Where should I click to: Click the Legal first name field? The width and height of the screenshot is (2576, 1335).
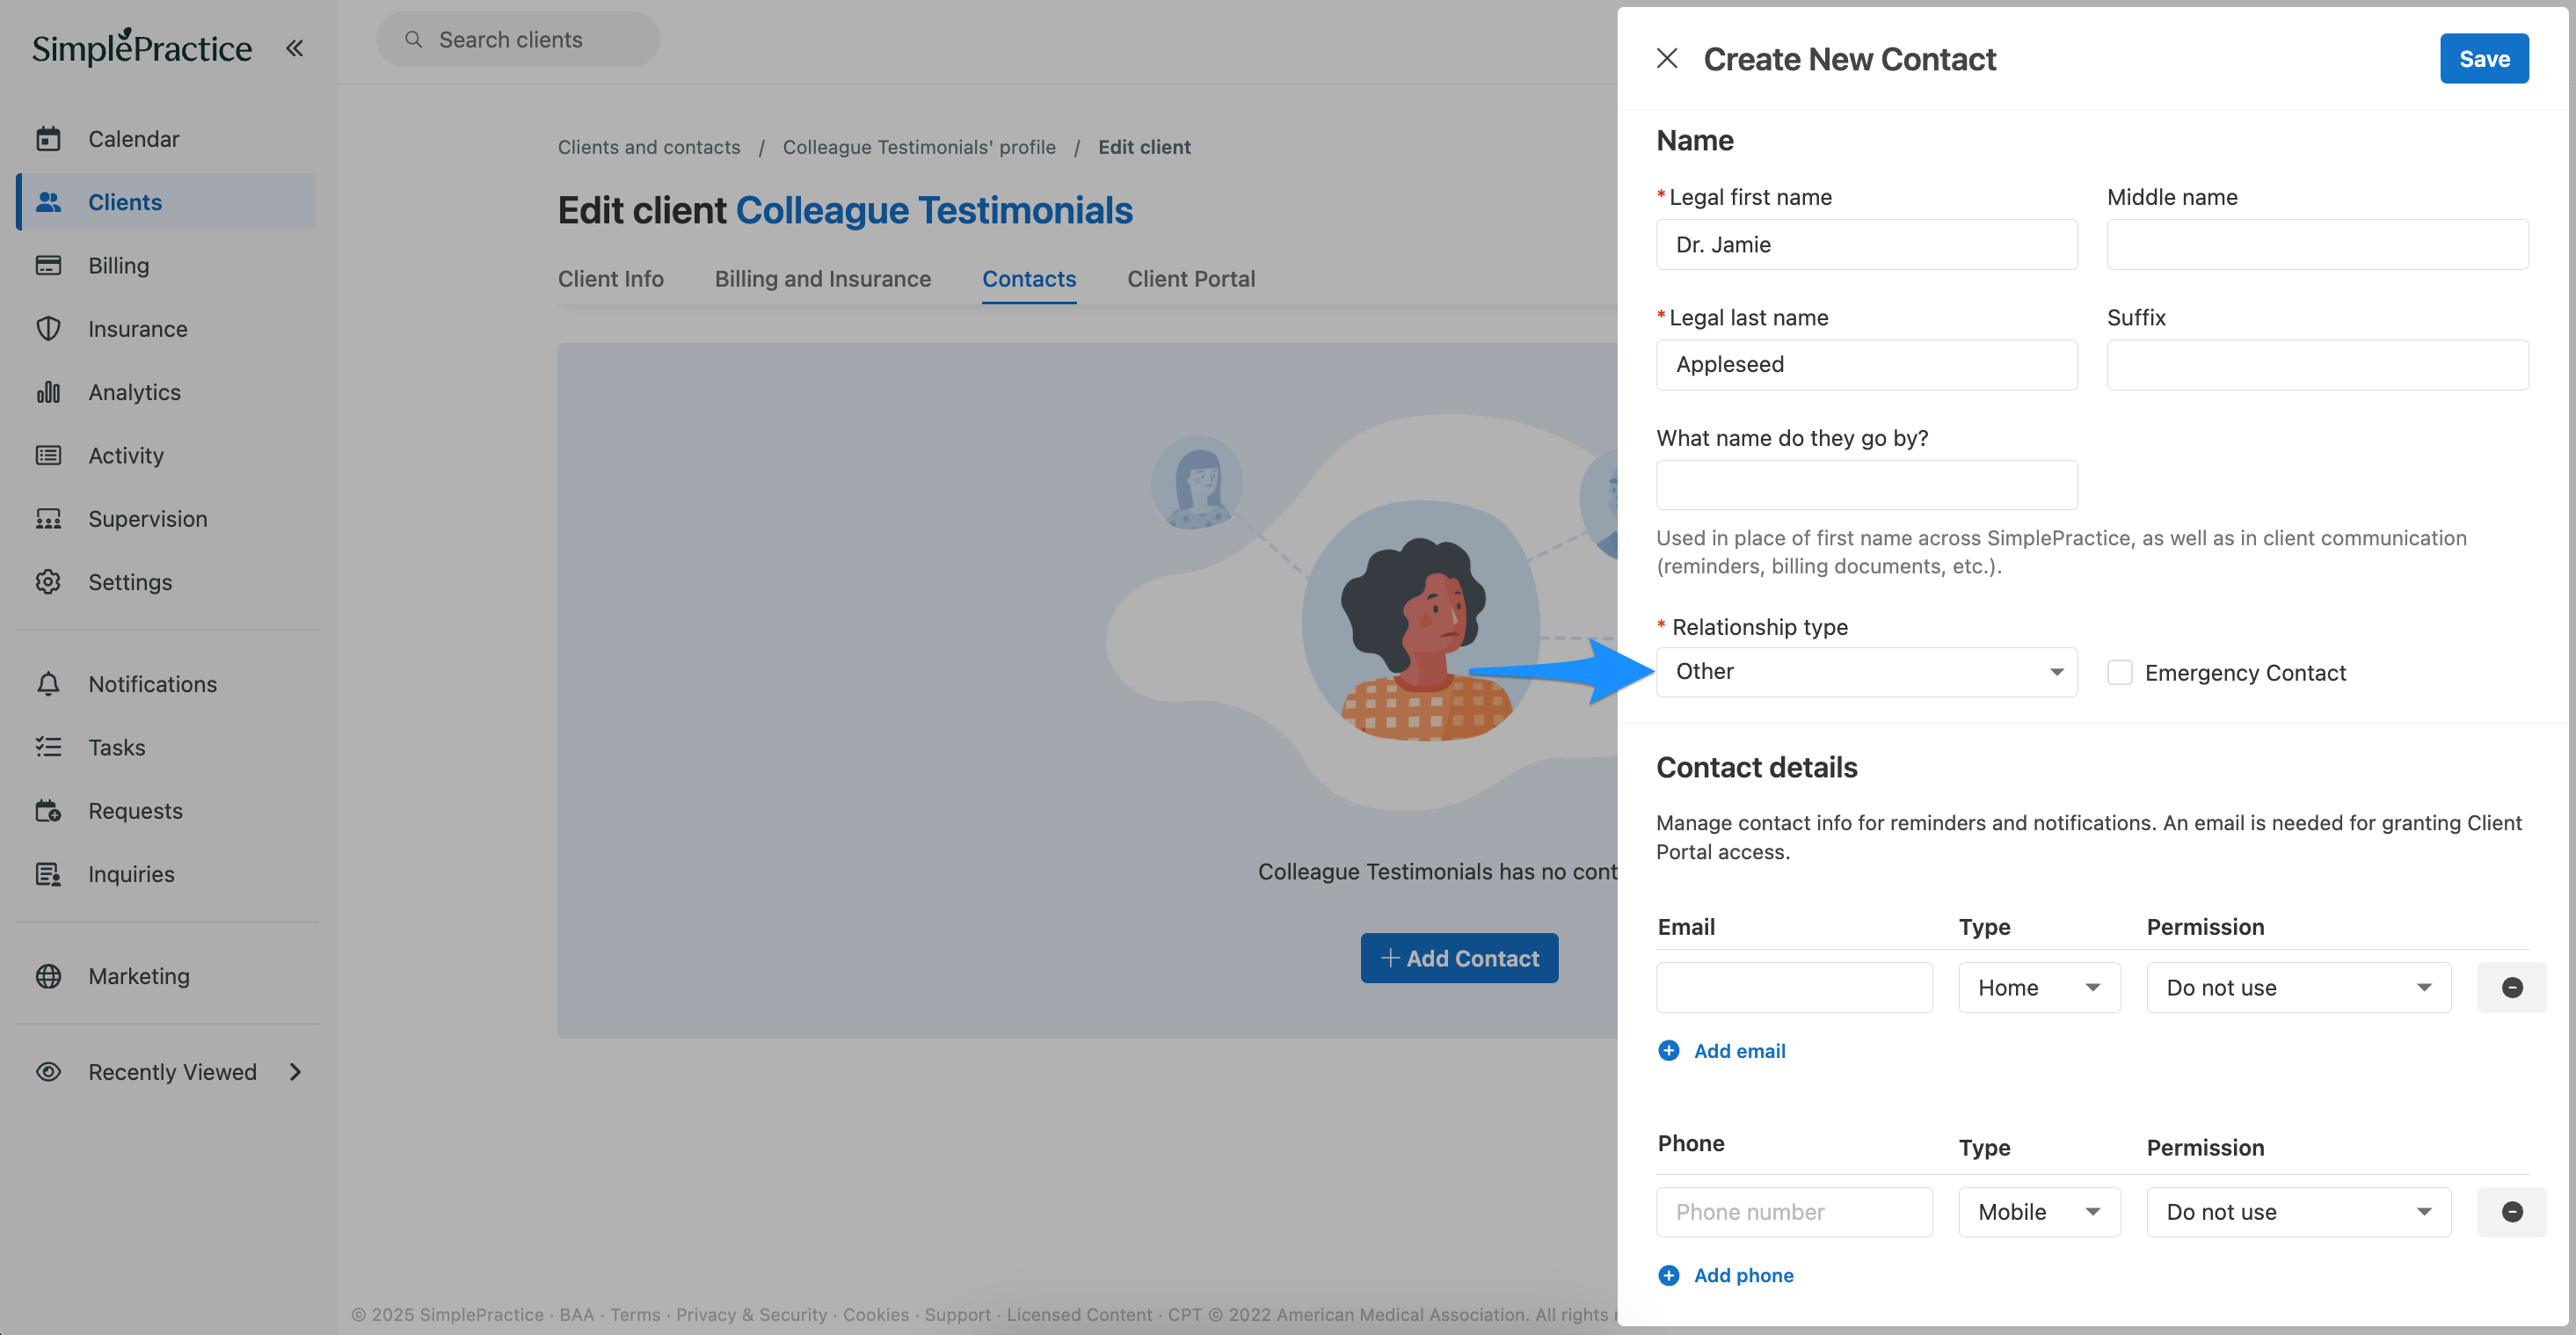(x=1867, y=244)
